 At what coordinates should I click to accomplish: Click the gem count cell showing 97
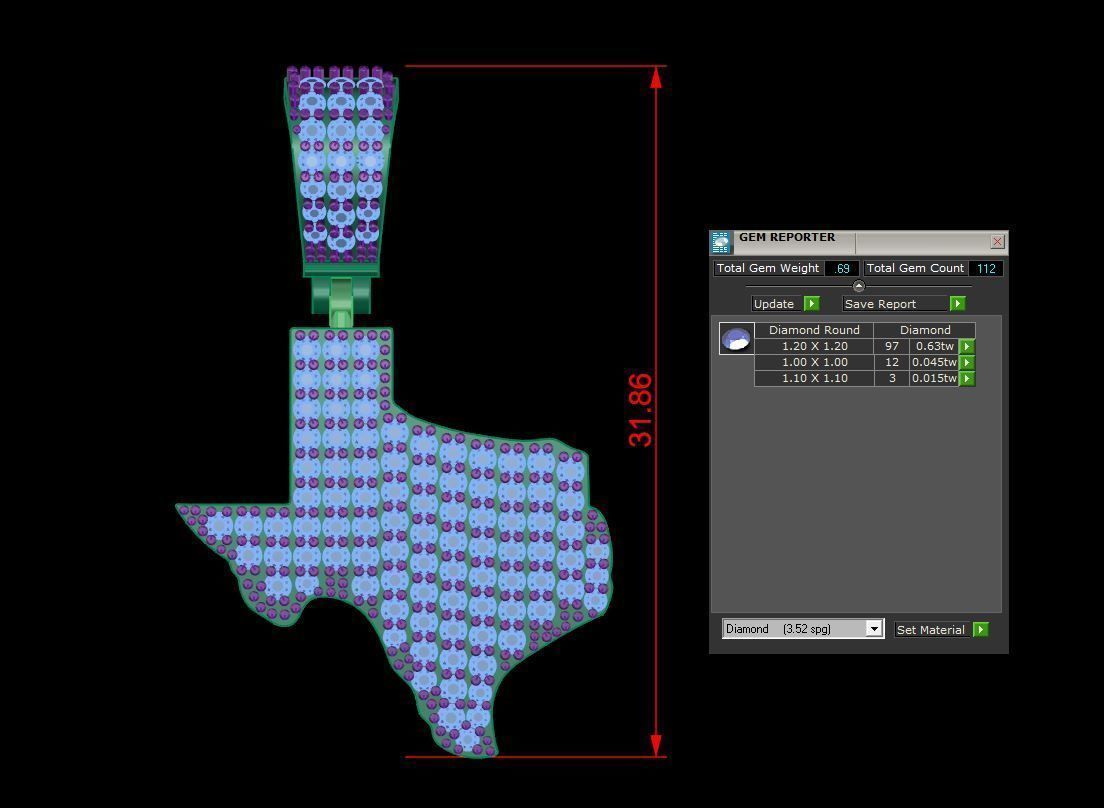892,346
